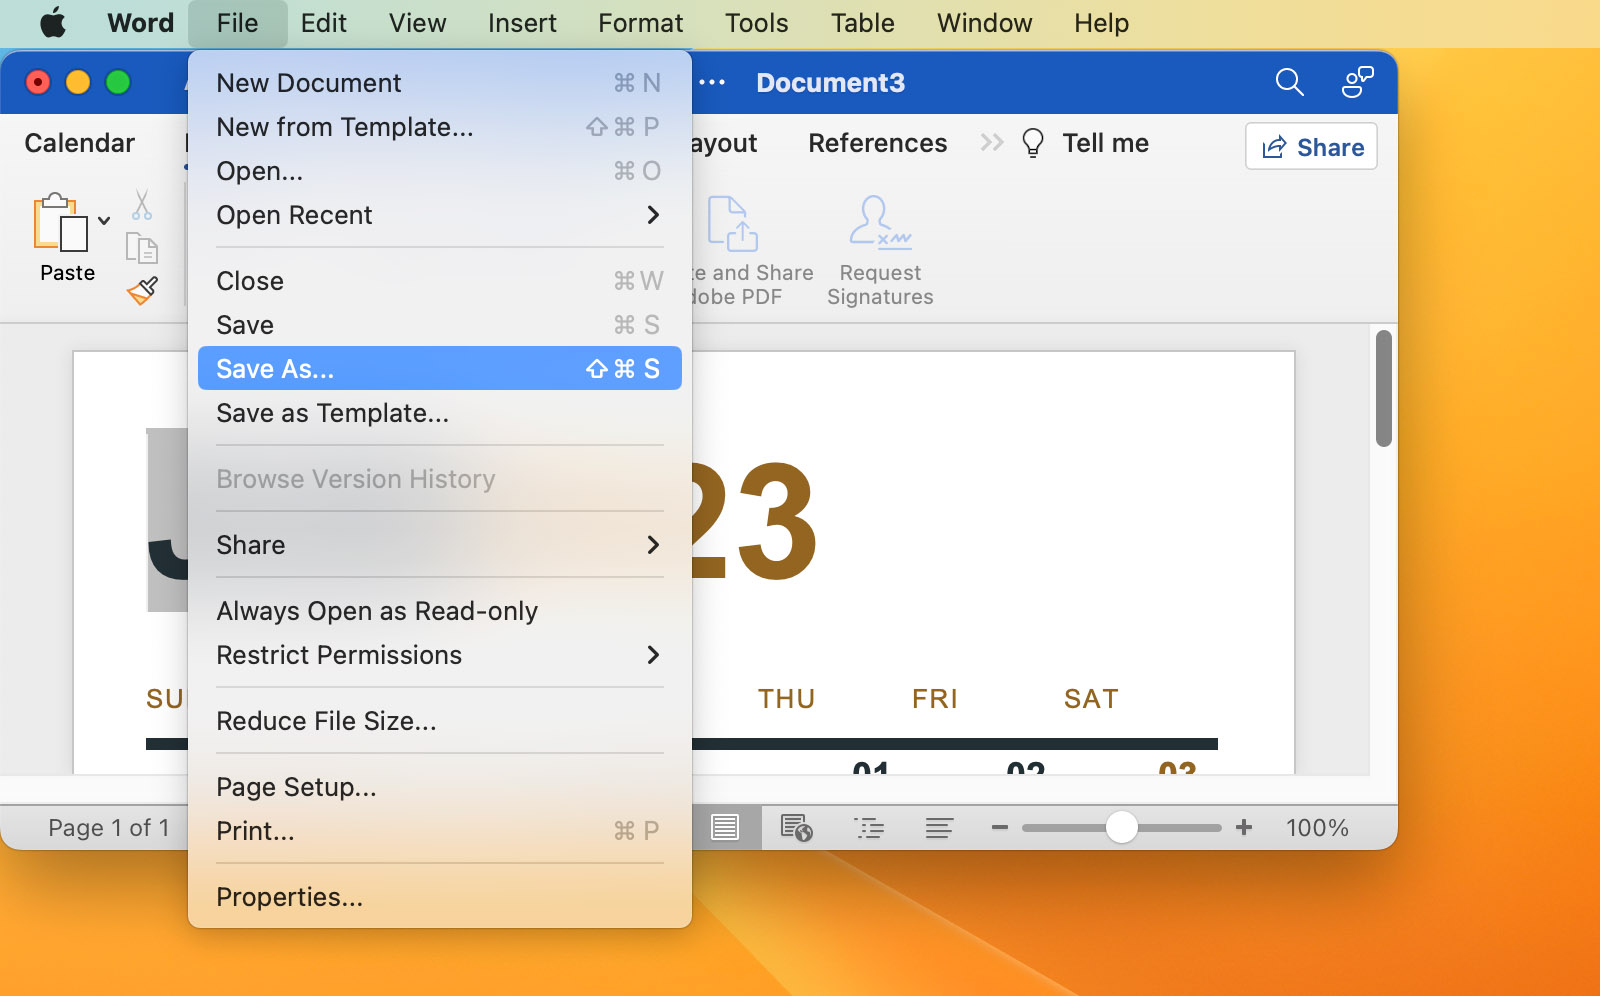
Task: Expand the Share submenu
Action: point(653,545)
